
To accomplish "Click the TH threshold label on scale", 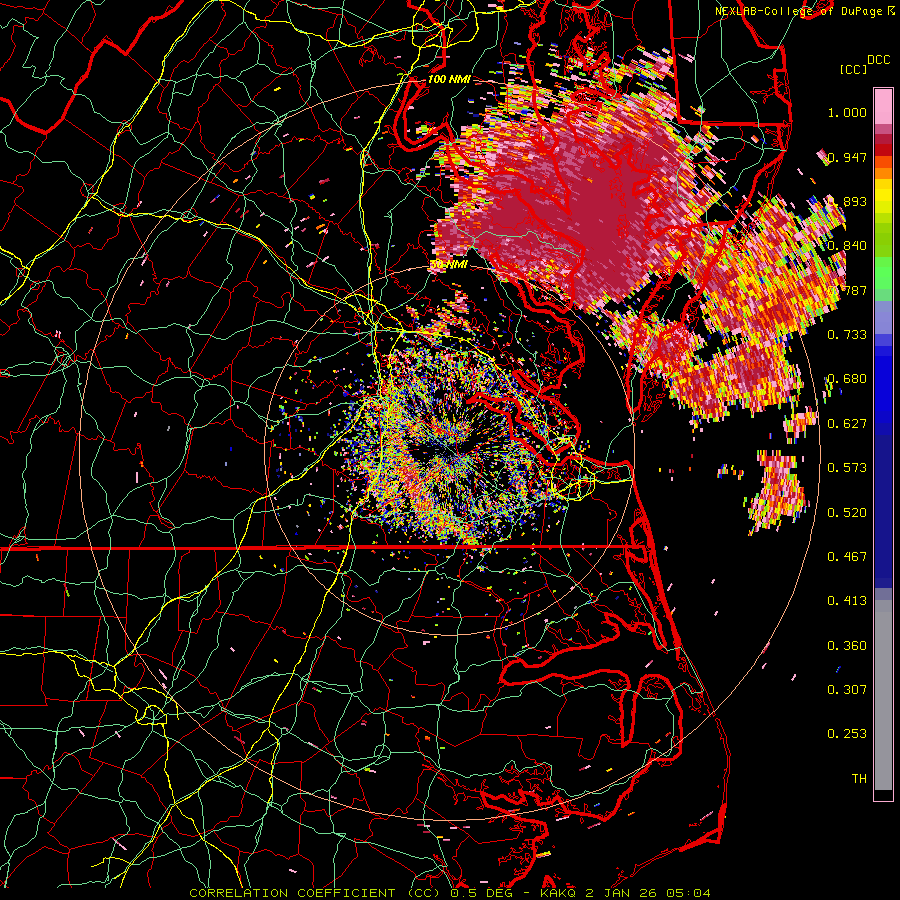I will click(x=859, y=778).
